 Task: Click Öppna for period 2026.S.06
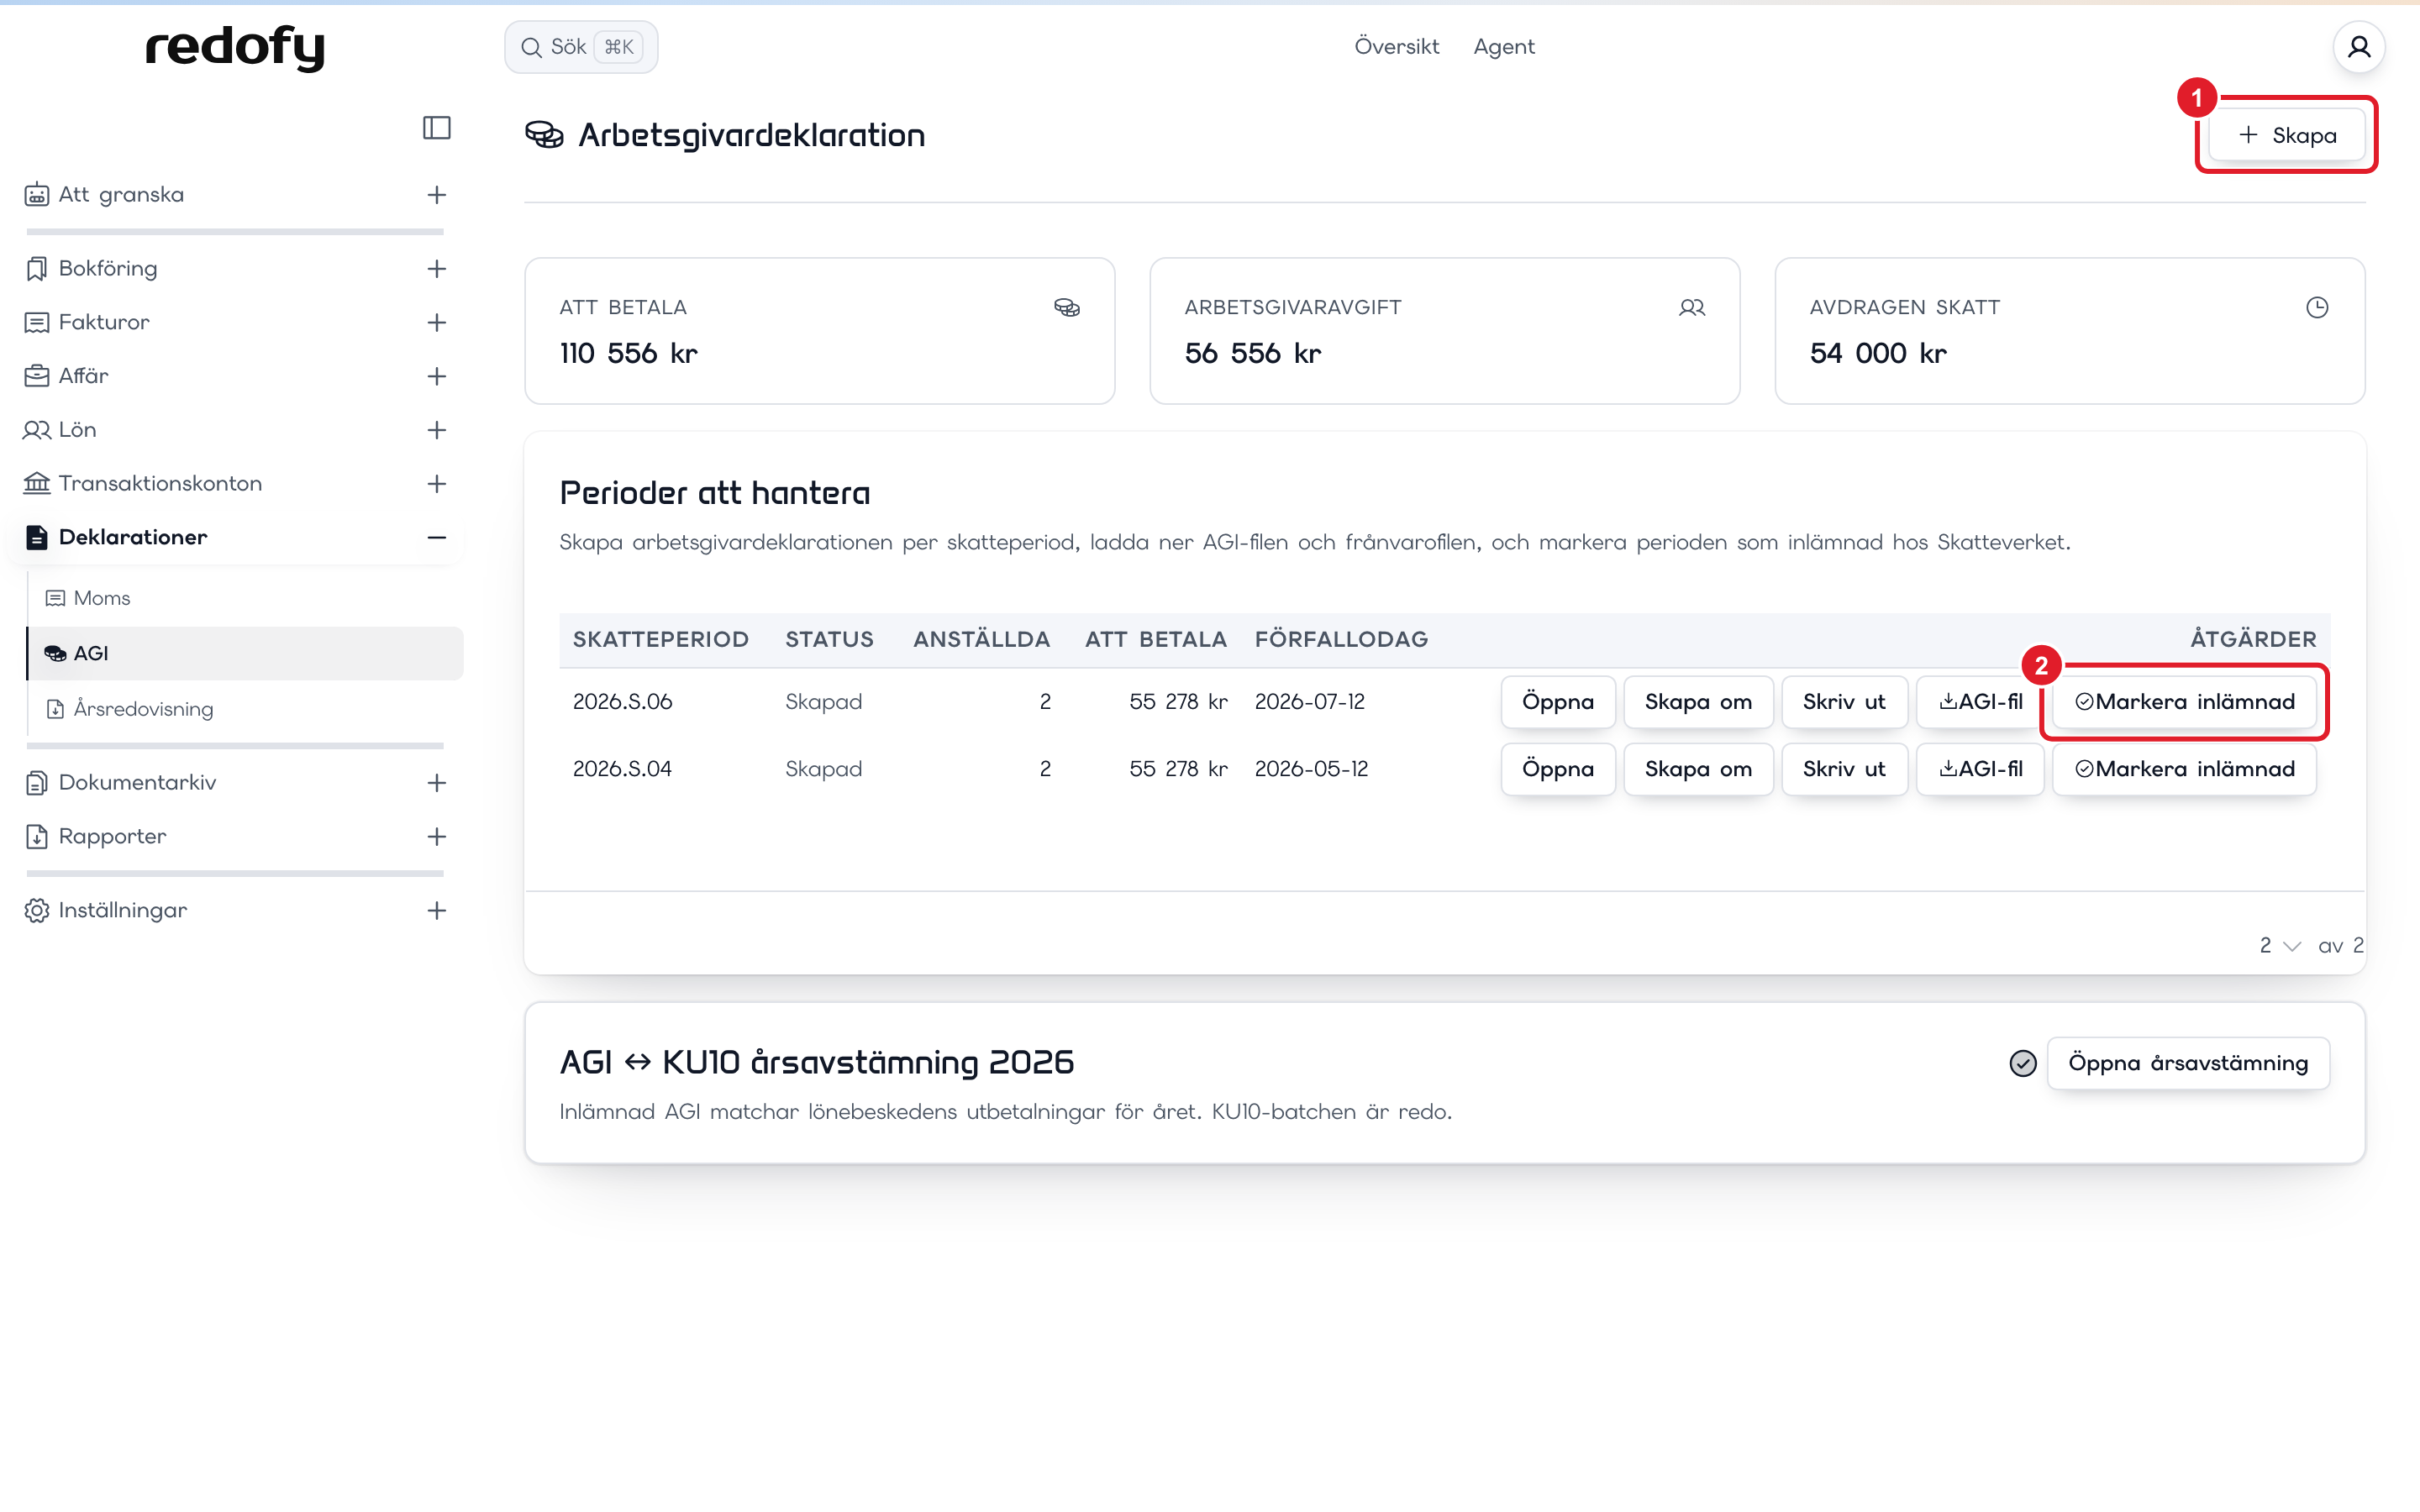[1557, 702]
